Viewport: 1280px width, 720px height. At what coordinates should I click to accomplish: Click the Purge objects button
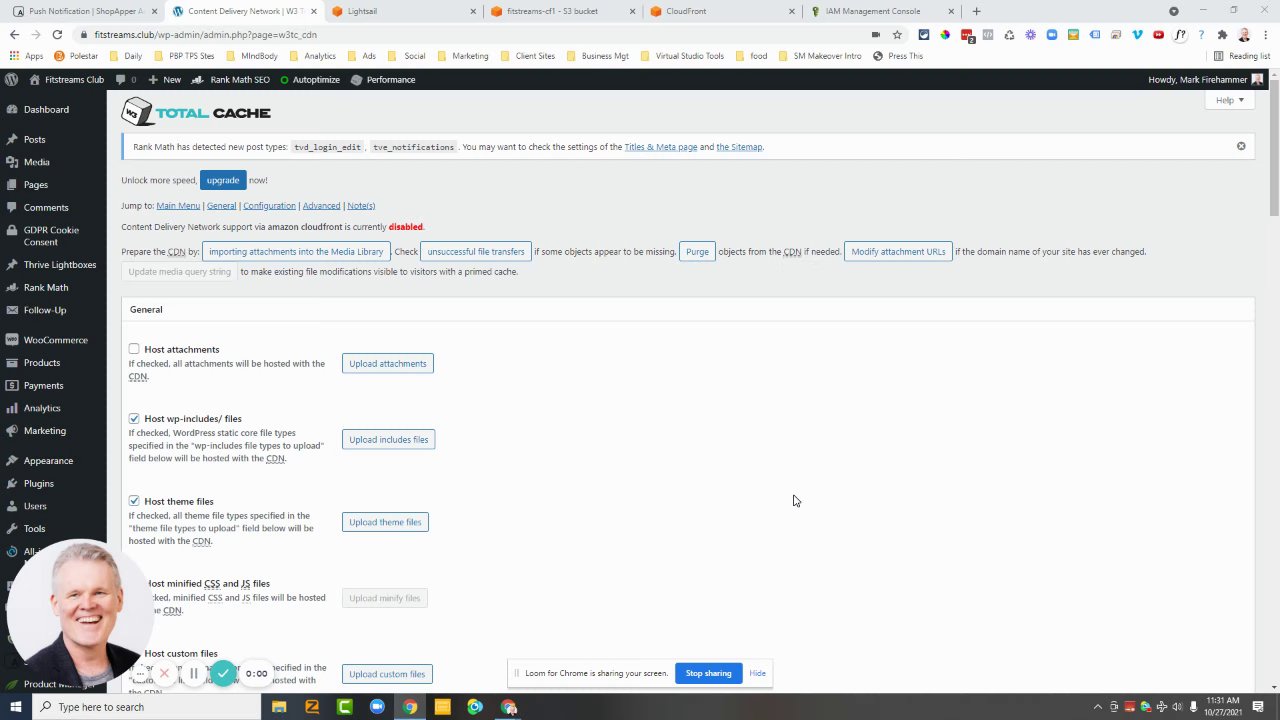pos(697,252)
